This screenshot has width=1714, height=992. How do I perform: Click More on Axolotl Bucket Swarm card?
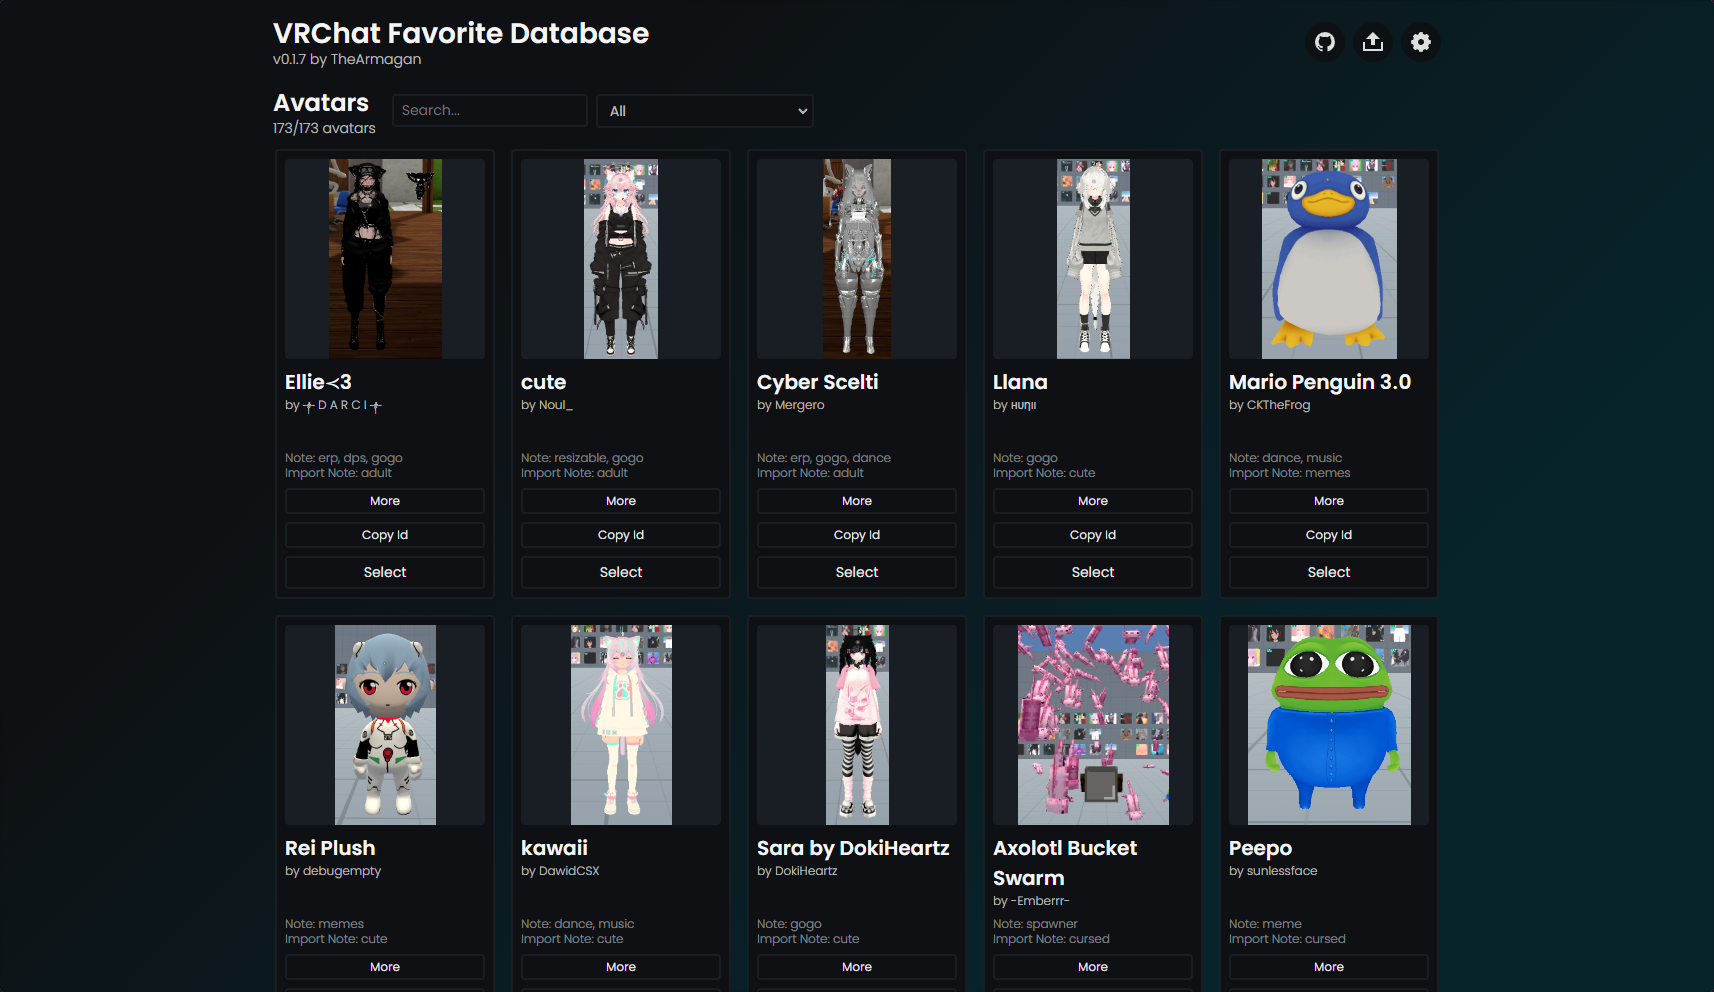(x=1093, y=967)
